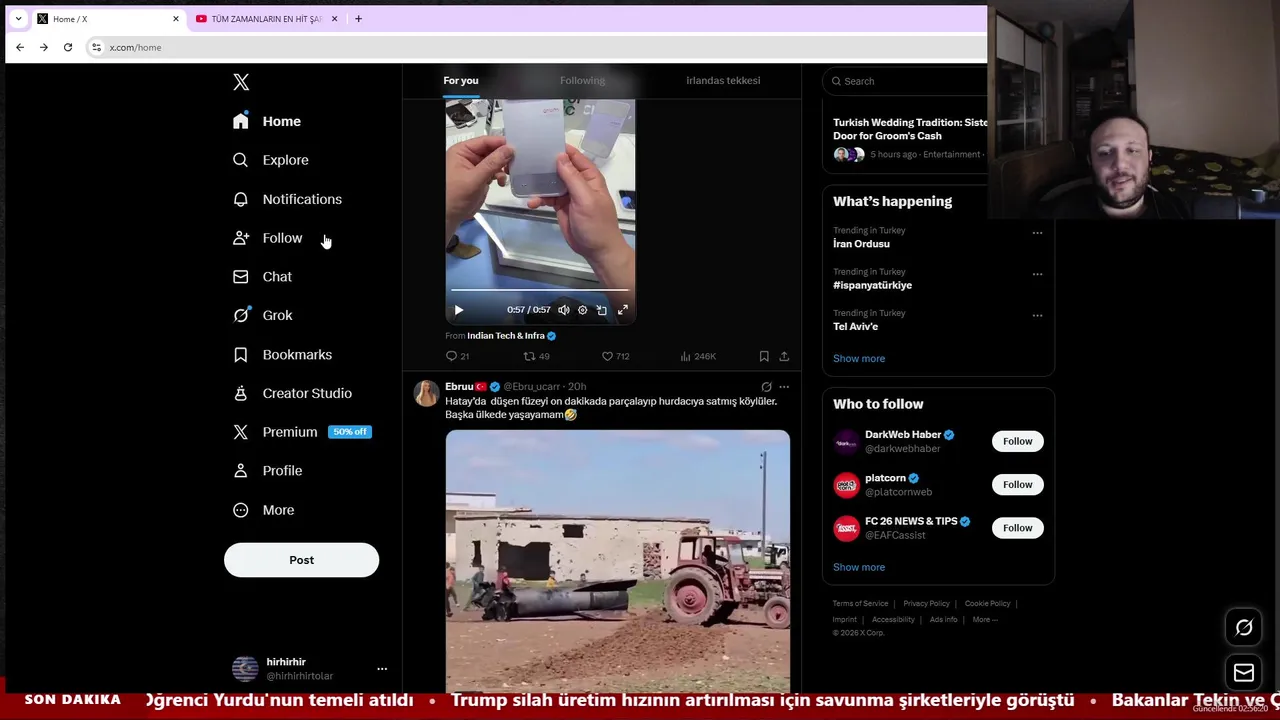This screenshot has width=1280, height=720.
Task: Click the Post button
Action: click(301, 560)
